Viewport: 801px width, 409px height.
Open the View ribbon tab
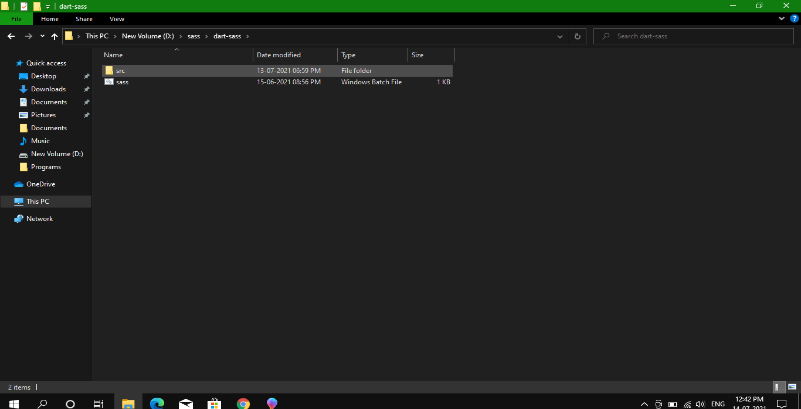point(116,19)
